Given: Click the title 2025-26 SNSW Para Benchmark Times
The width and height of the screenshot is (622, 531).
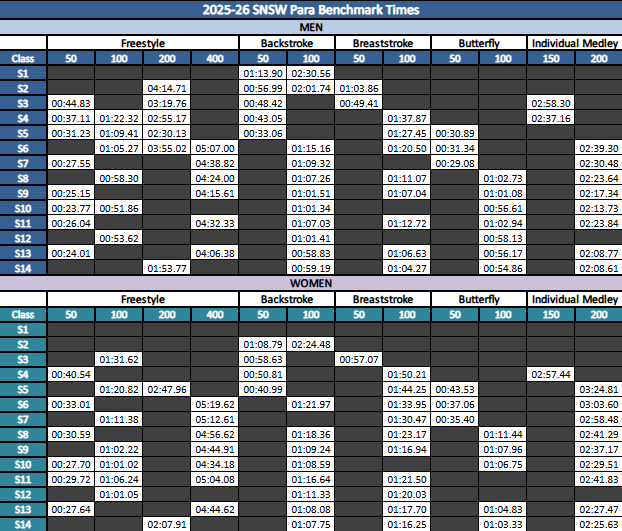Looking at the screenshot, I should [311, 10].
